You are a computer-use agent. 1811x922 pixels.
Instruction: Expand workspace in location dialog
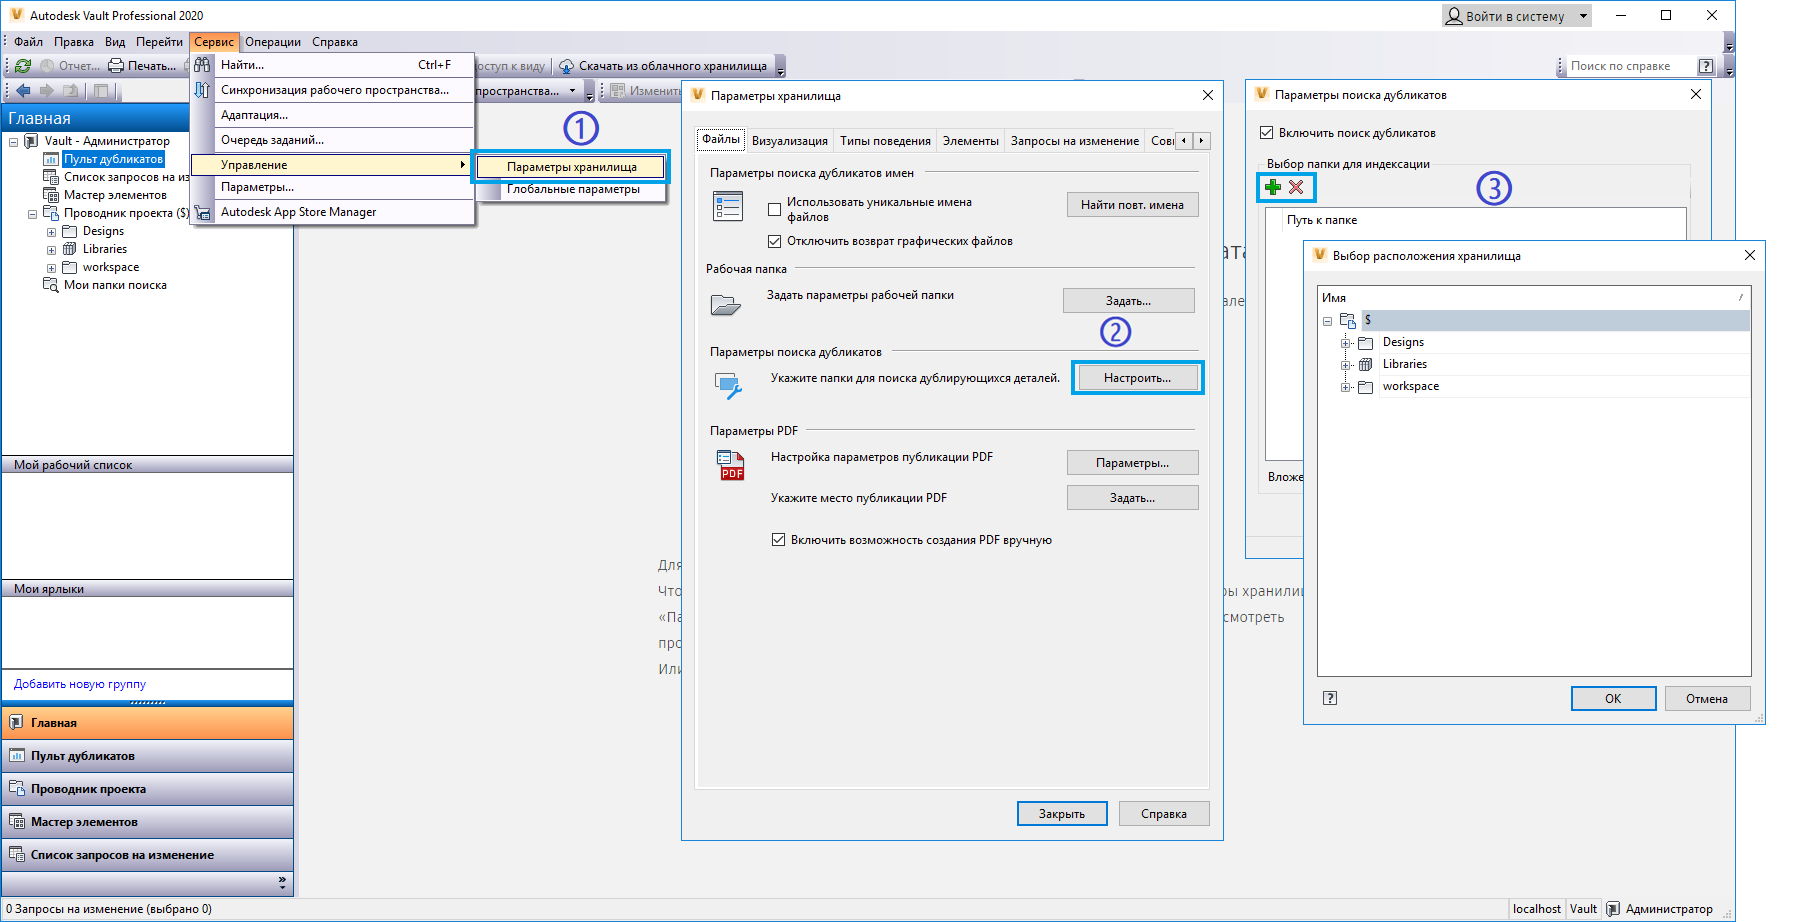(x=1346, y=387)
